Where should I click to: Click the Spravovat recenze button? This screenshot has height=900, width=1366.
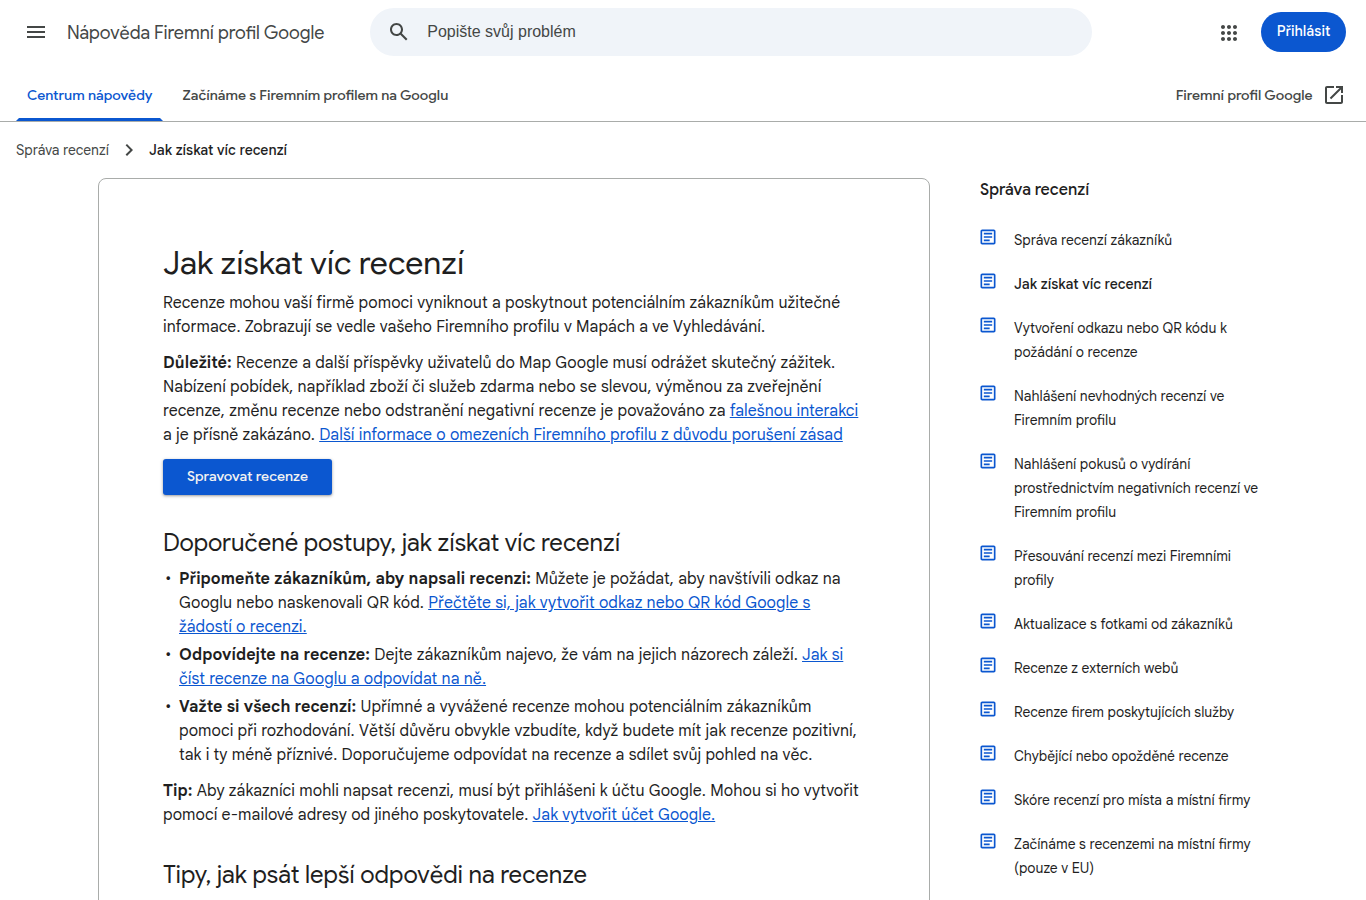(247, 477)
